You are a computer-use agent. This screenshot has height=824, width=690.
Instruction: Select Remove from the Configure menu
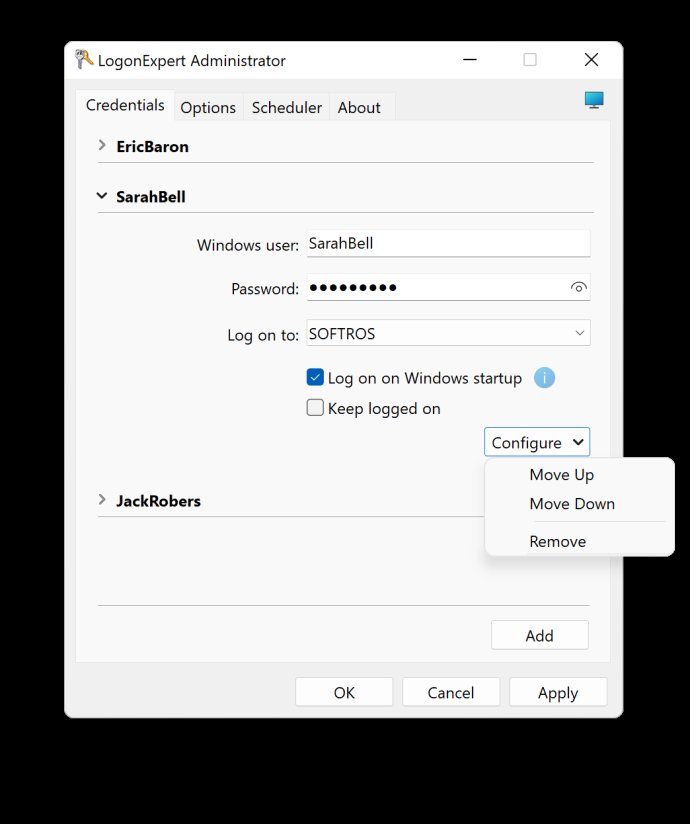(558, 541)
